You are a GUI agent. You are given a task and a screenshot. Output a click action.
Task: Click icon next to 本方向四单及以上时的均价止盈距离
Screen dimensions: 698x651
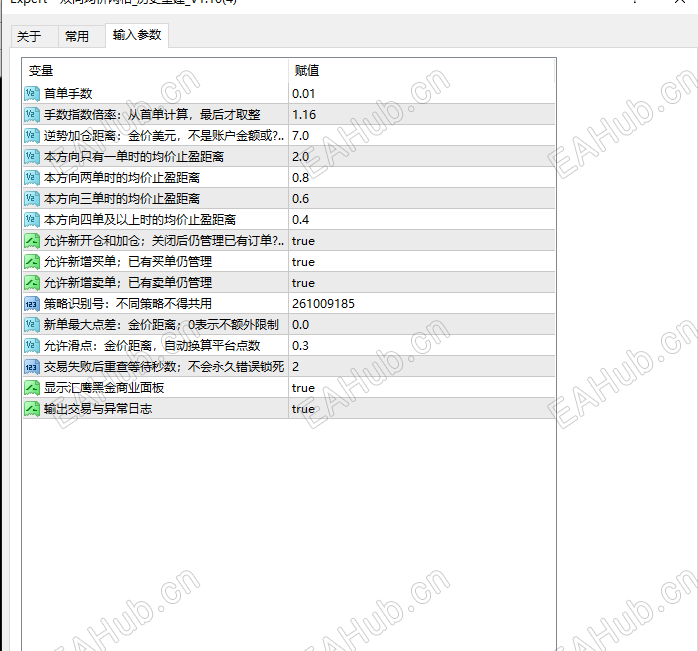[32, 220]
